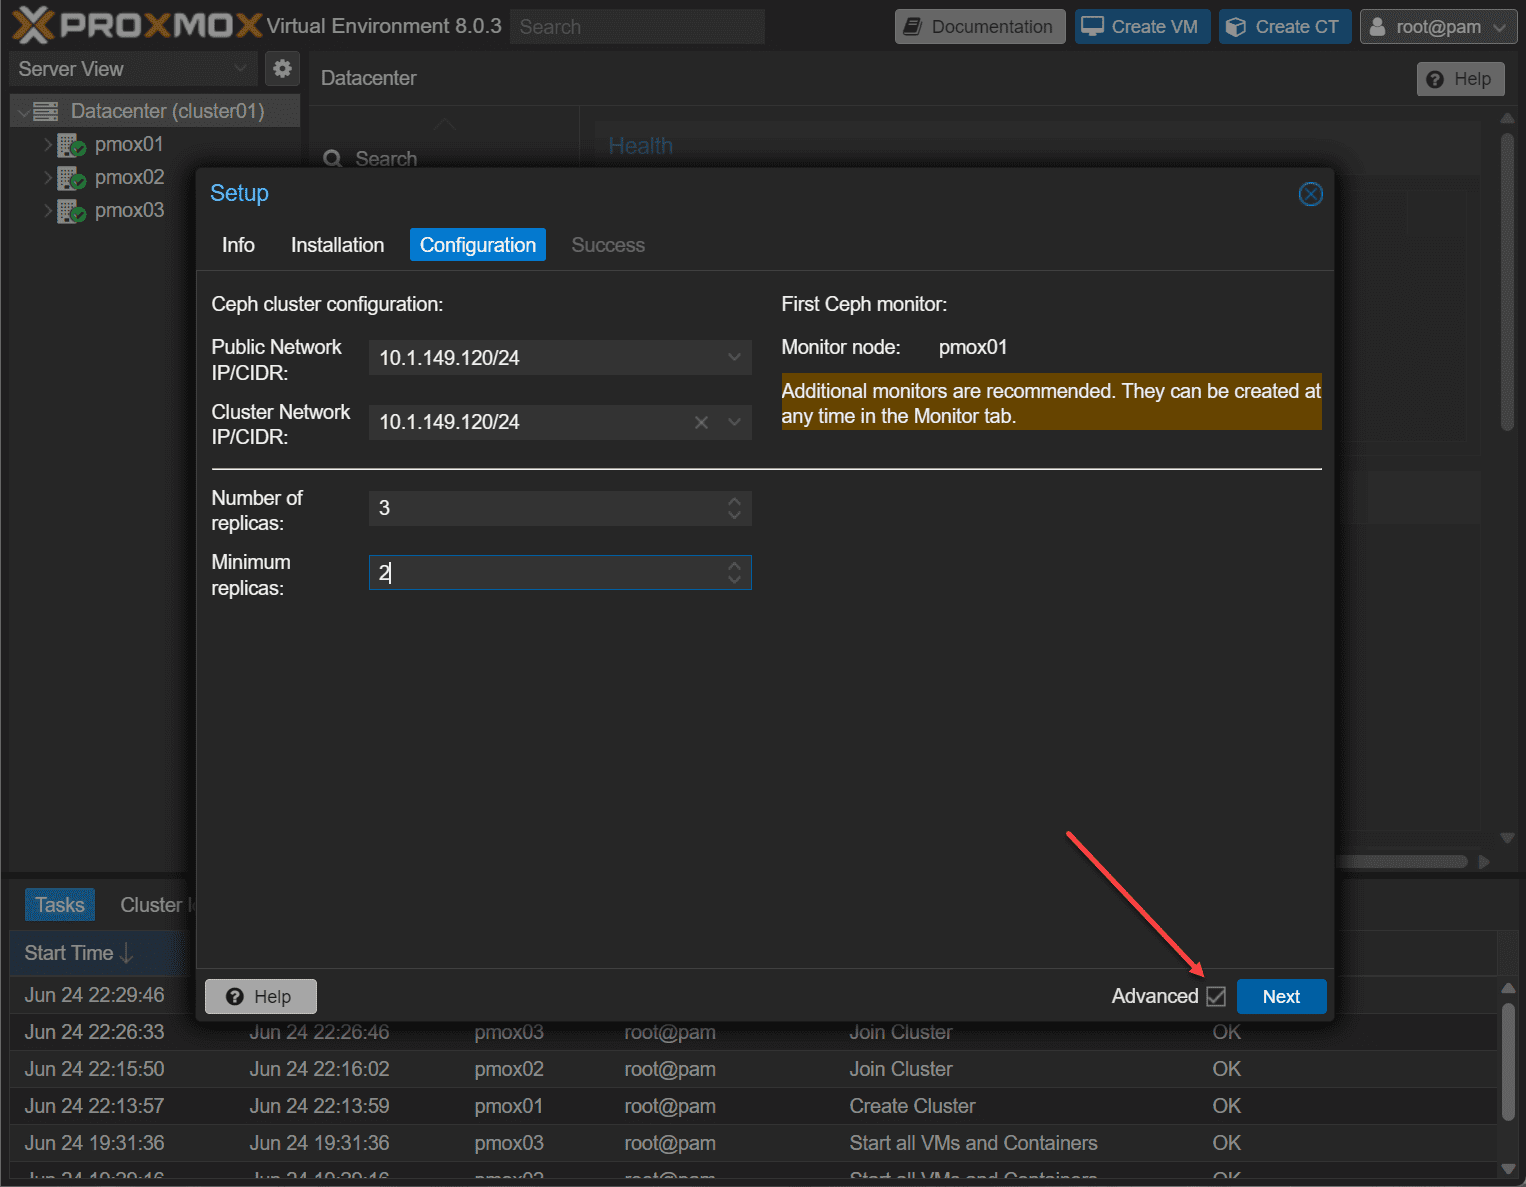The height and width of the screenshot is (1187, 1526).
Task: Select the pmox01 node icon
Action: tap(71, 145)
